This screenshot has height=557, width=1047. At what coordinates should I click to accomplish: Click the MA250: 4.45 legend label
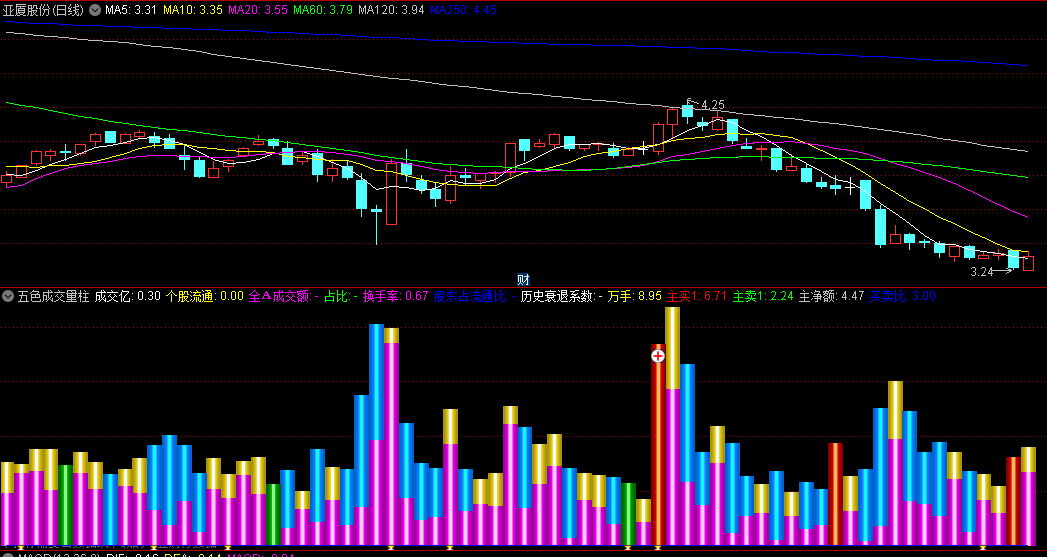(x=463, y=10)
